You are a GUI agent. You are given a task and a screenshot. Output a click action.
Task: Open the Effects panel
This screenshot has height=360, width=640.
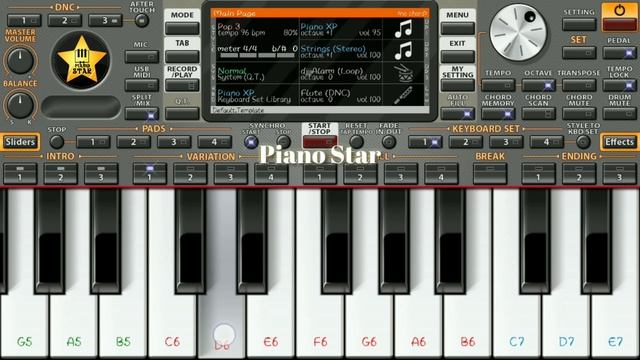pos(620,142)
